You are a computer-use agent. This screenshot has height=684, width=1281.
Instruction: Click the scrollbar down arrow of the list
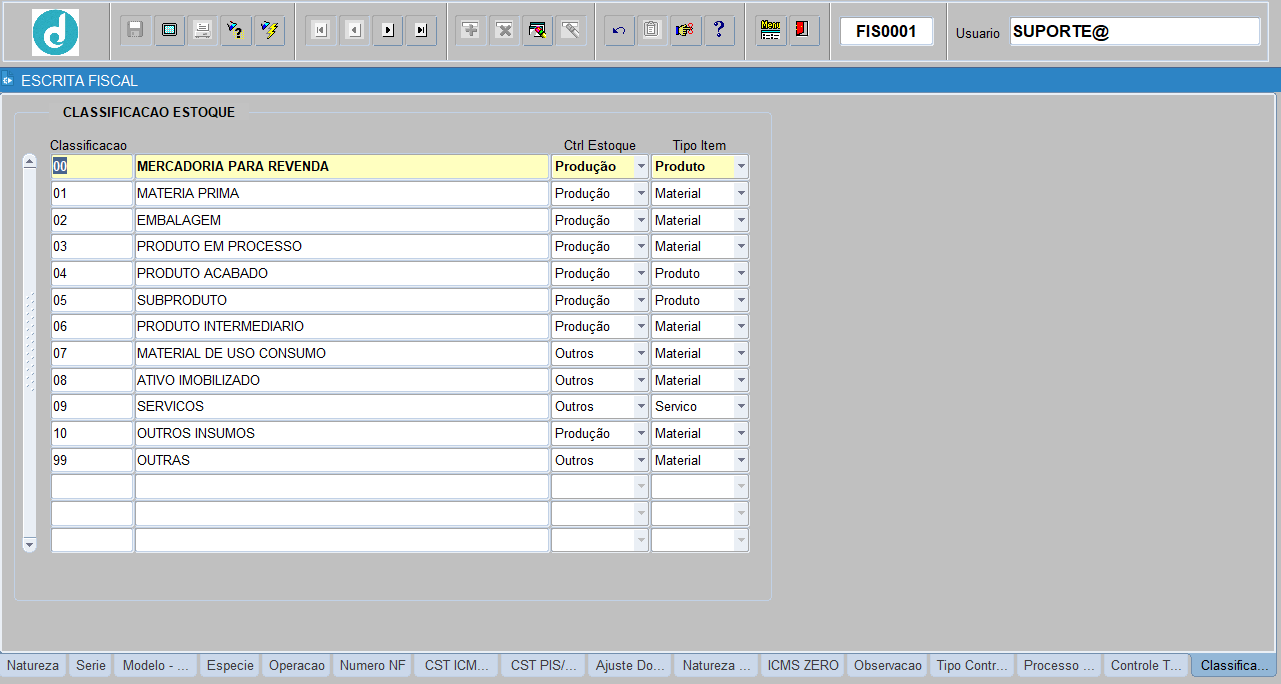click(29, 544)
